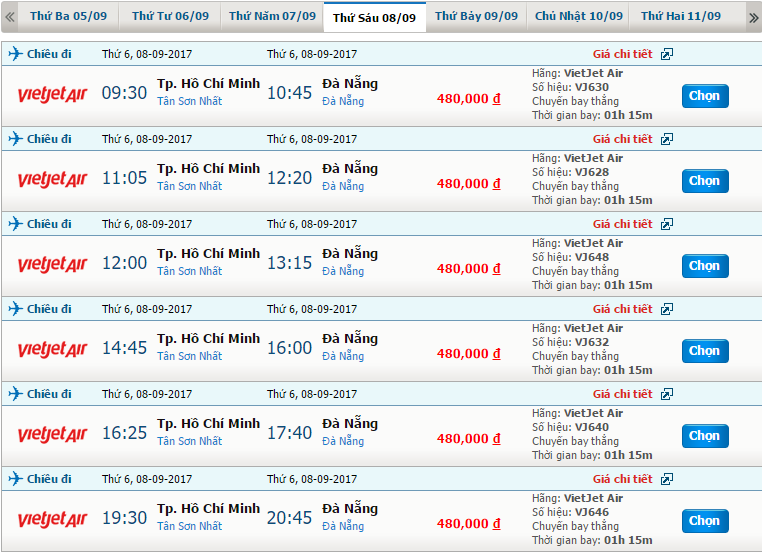
Task: Choose the 16:25 flight VJ640 with Chọn
Action: pyautogui.click(x=705, y=436)
